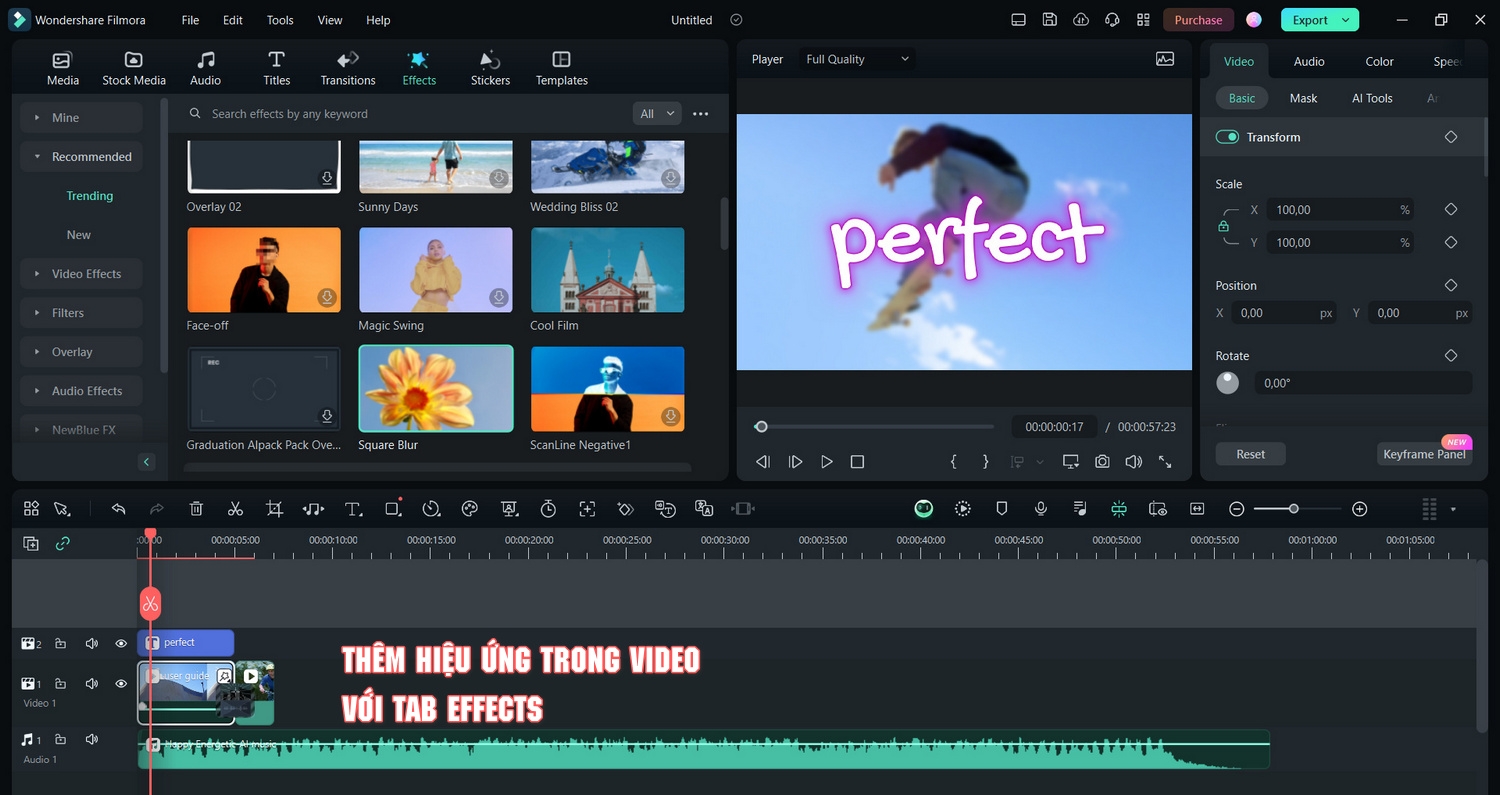Mute the Audio 1 track
Viewport: 1500px width, 795px height.
(92, 739)
